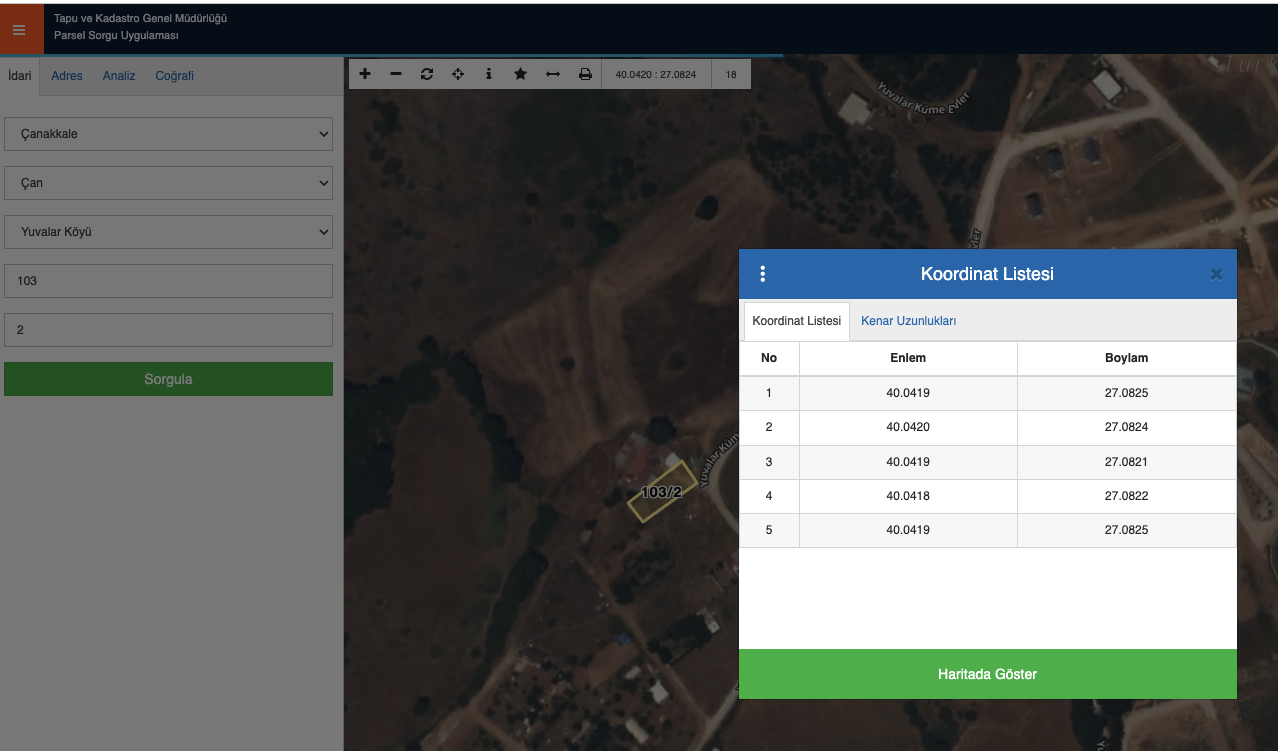Close the Koordinat Listesi dialog
1278x751 pixels.
coord(1216,274)
